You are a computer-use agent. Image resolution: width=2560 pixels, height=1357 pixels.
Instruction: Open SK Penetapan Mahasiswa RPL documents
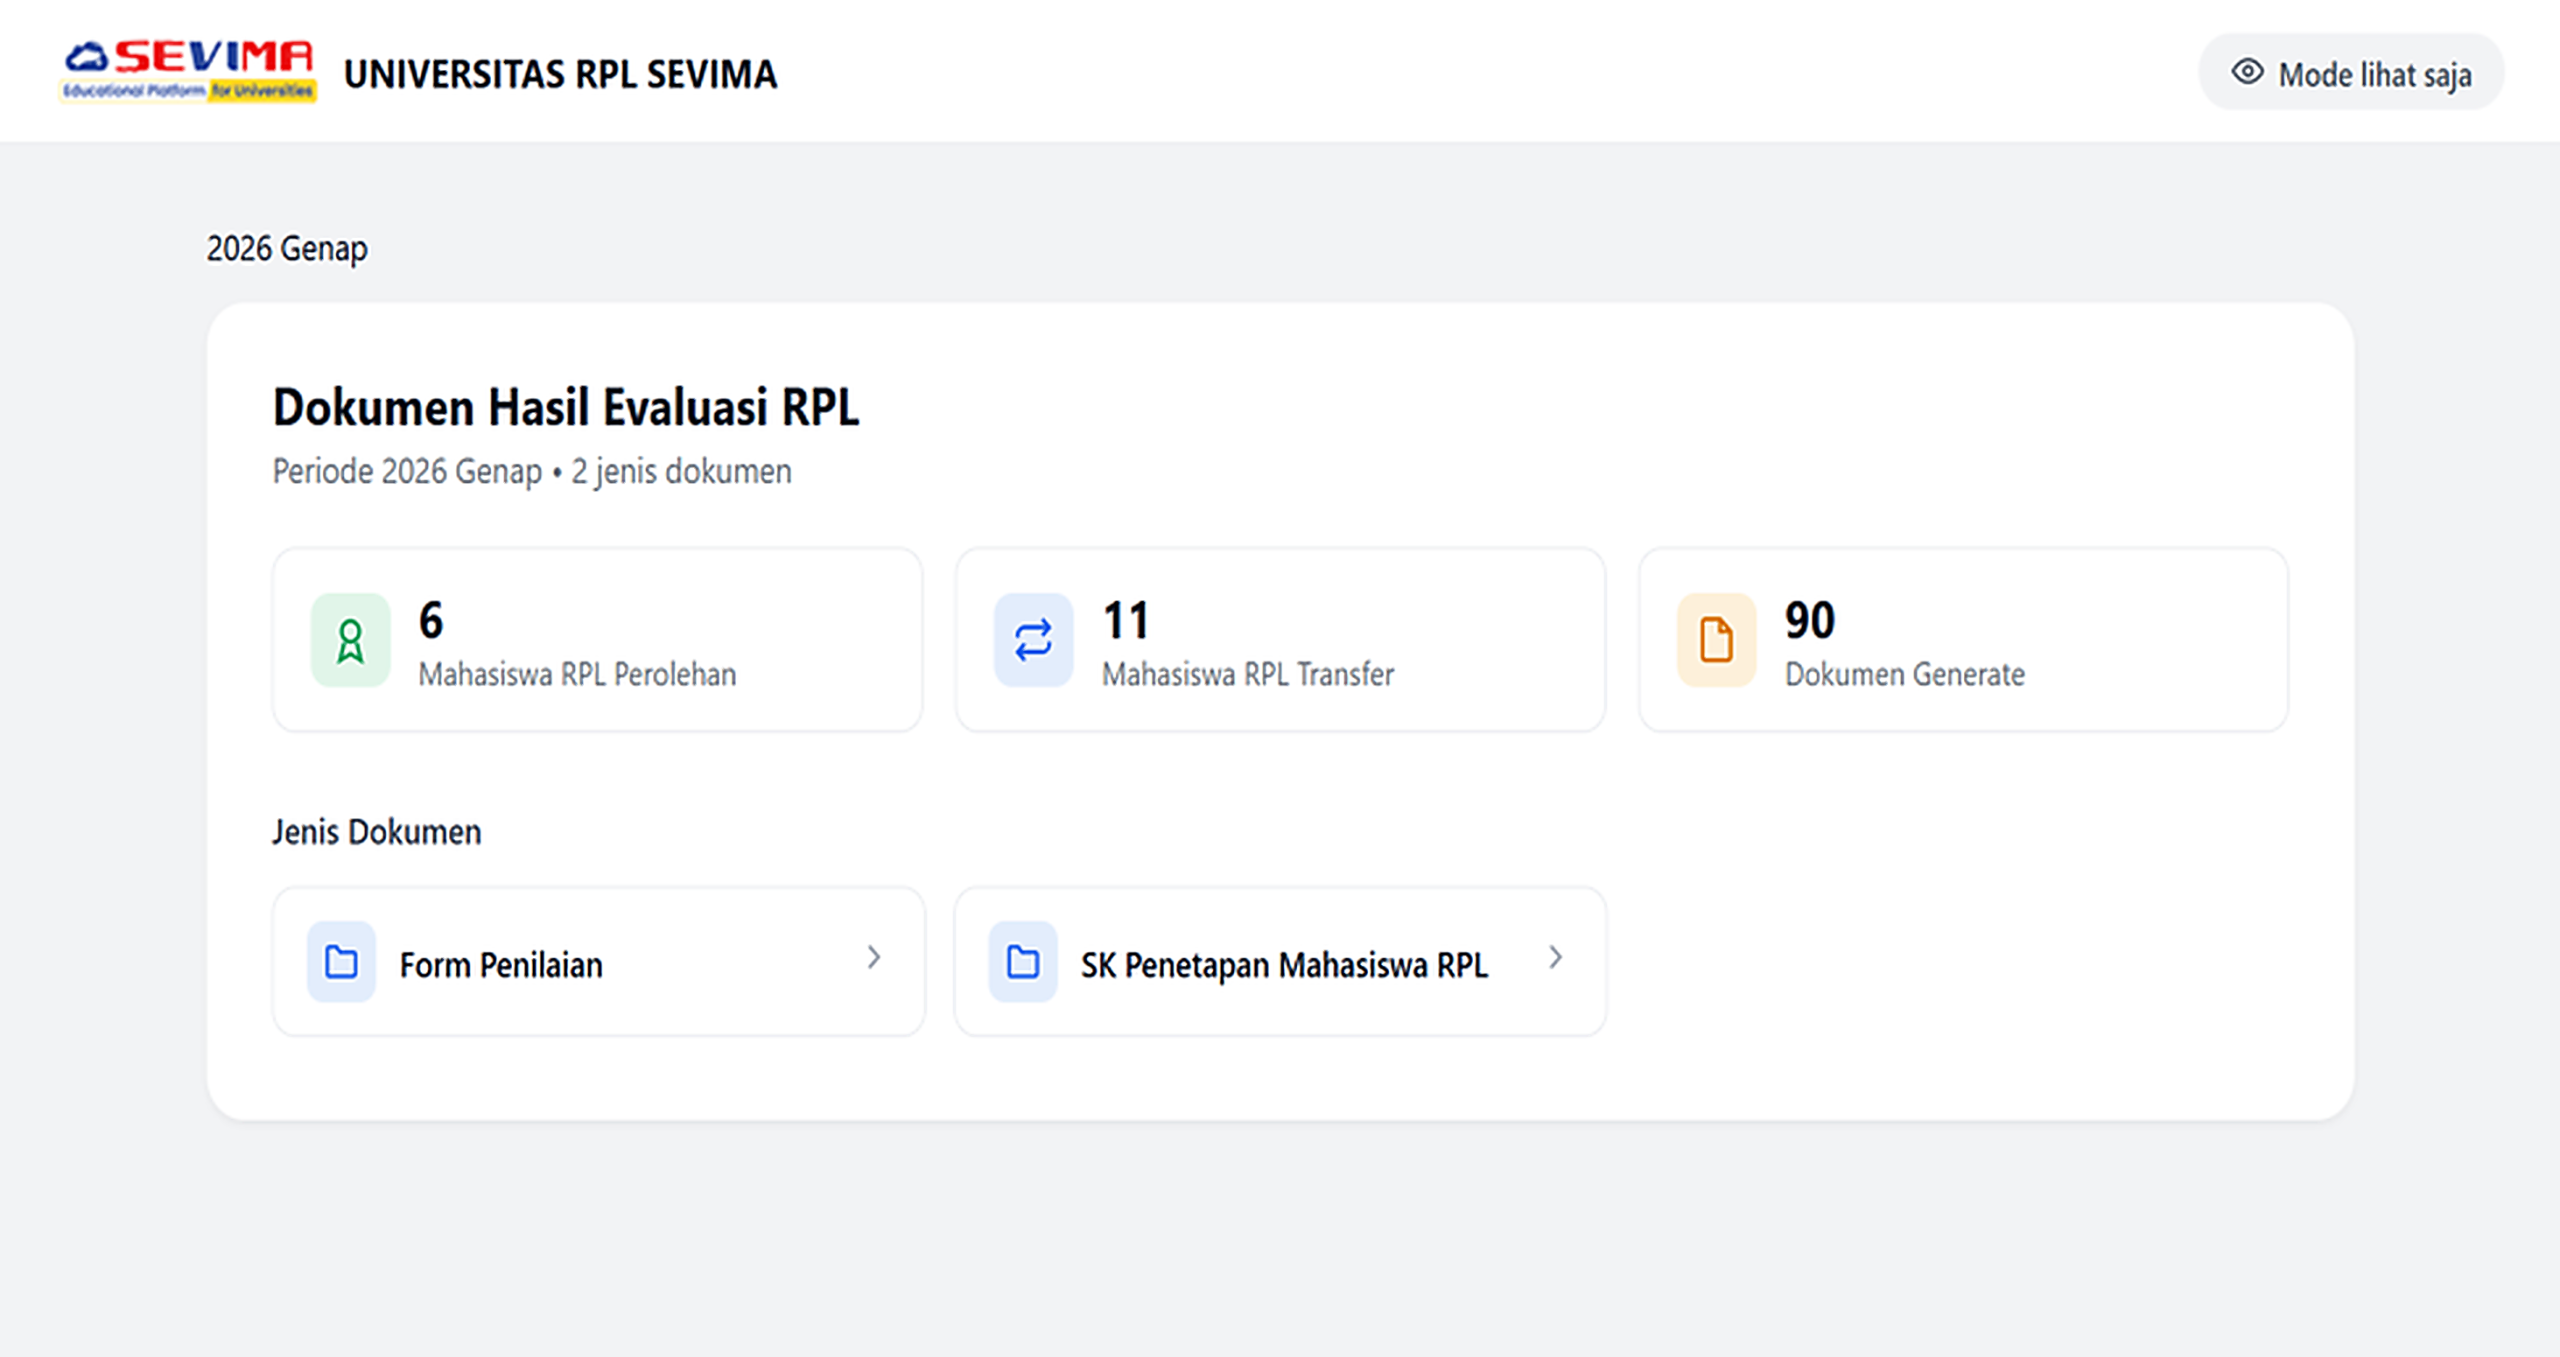click(x=1280, y=962)
